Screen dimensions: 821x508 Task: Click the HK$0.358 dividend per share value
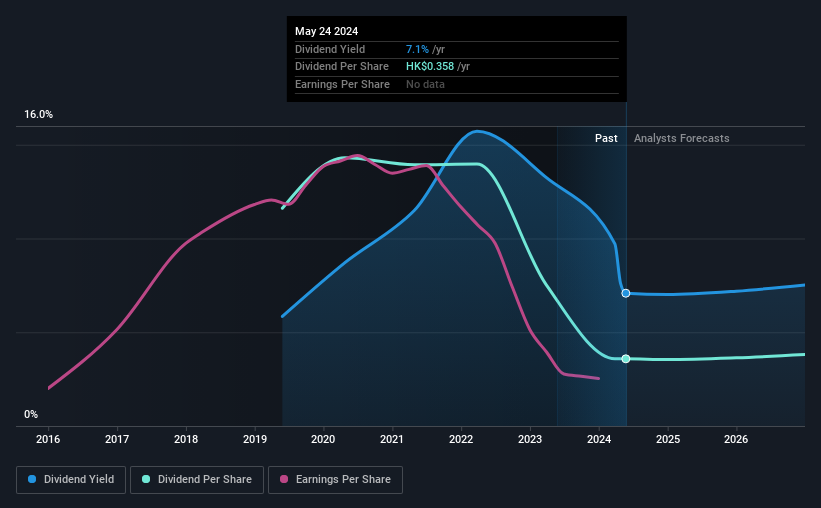[430, 67]
